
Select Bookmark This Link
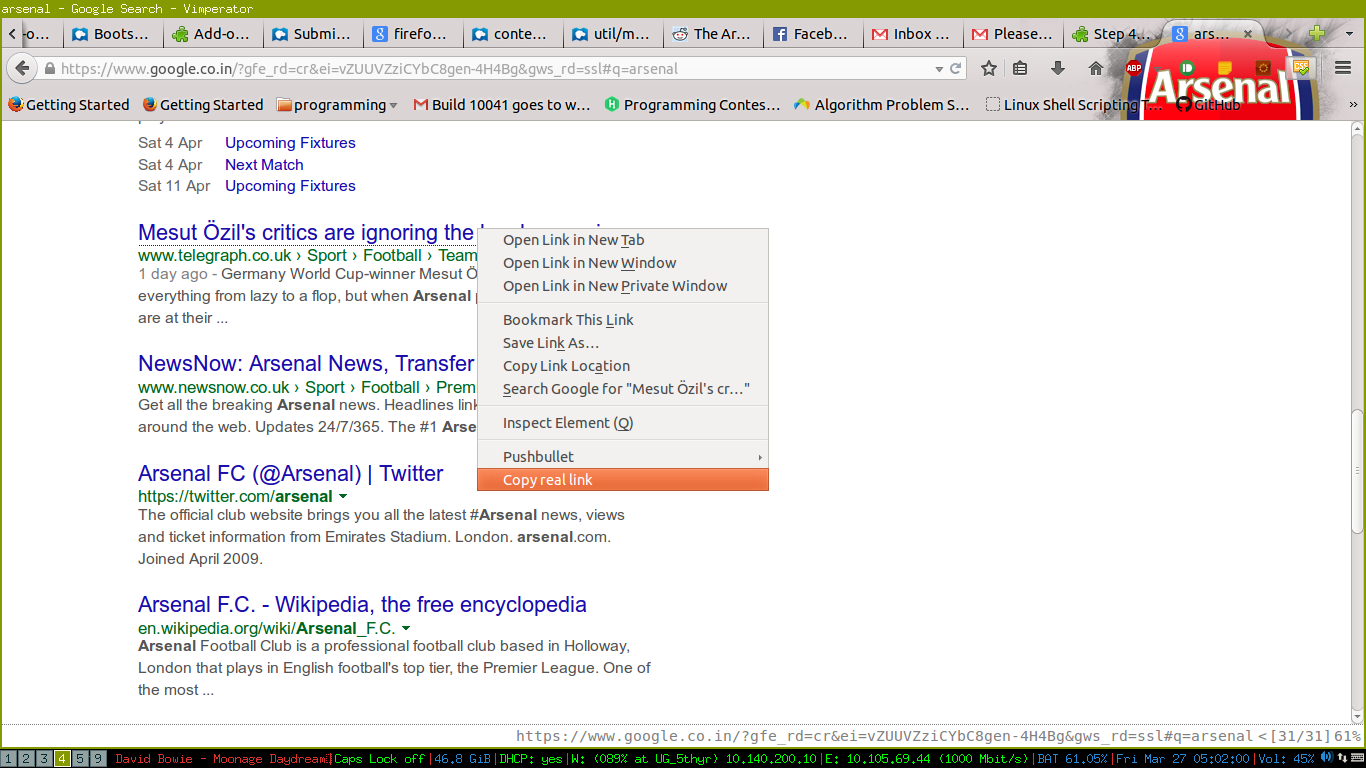pyautogui.click(x=623, y=320)
